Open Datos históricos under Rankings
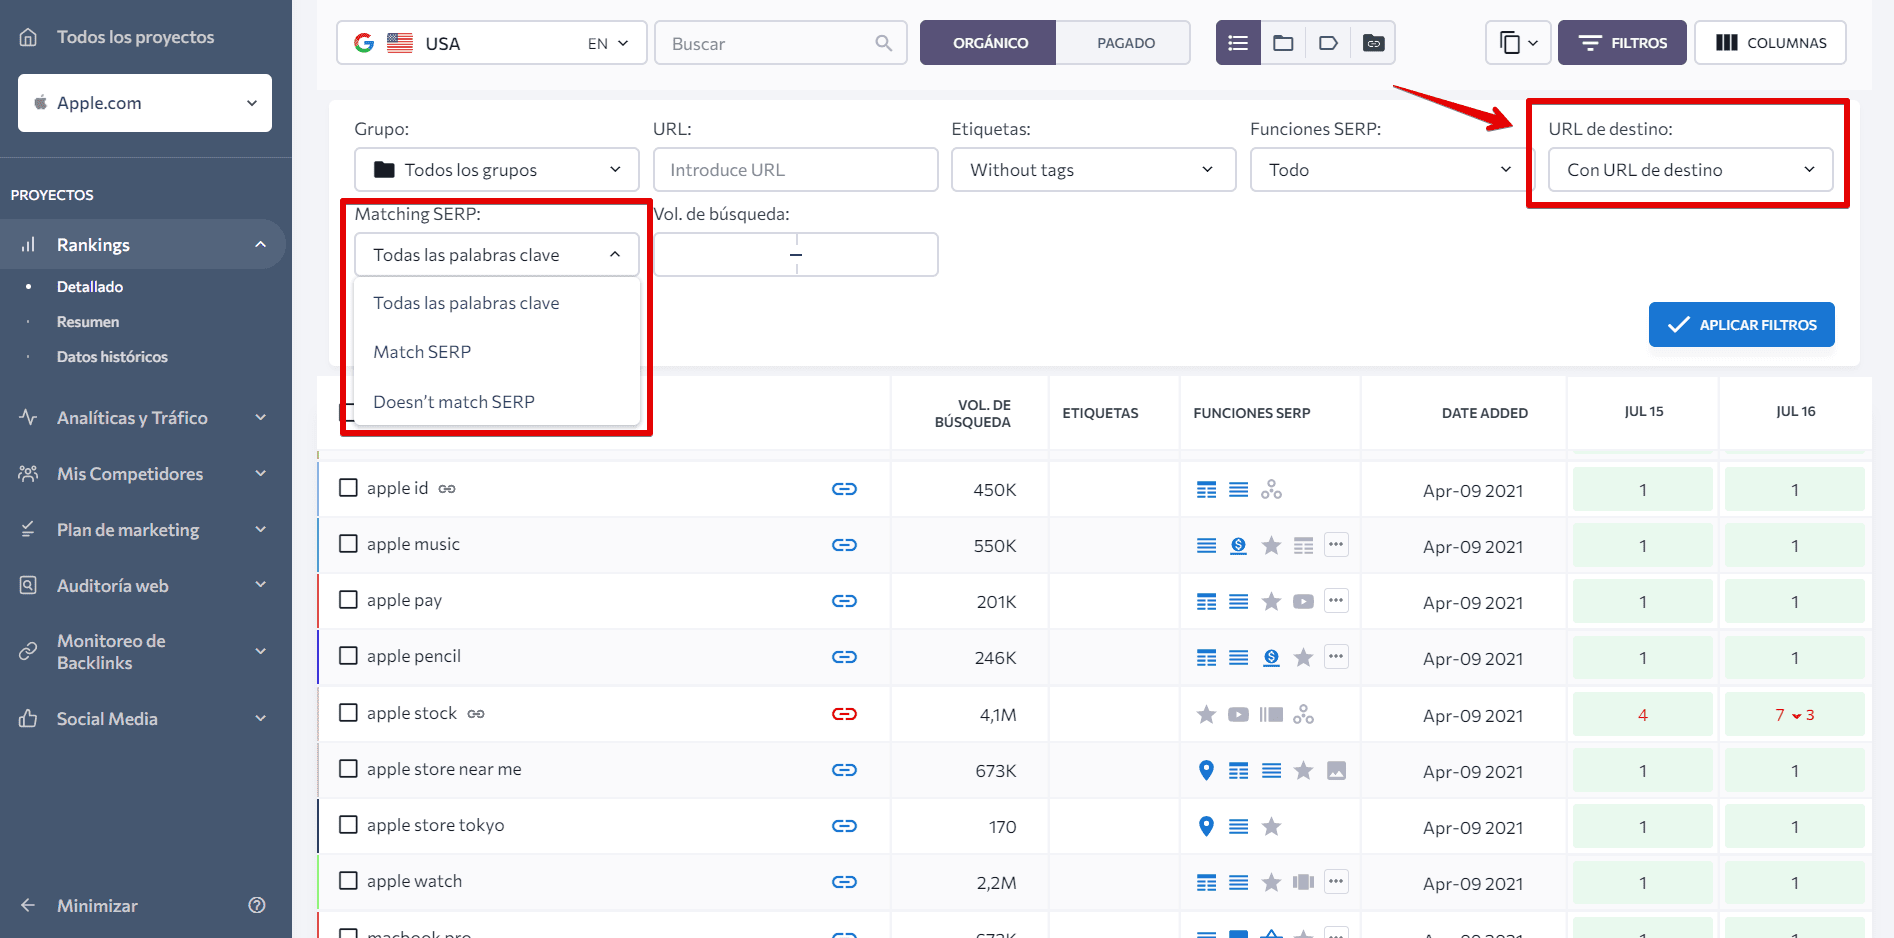1894x938 pixels. click(112, 357)
